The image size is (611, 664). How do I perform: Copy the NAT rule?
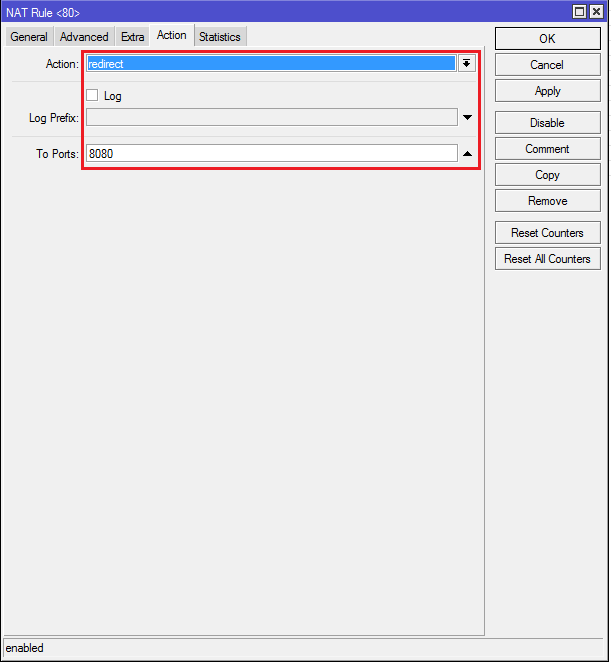coord(547,175)
